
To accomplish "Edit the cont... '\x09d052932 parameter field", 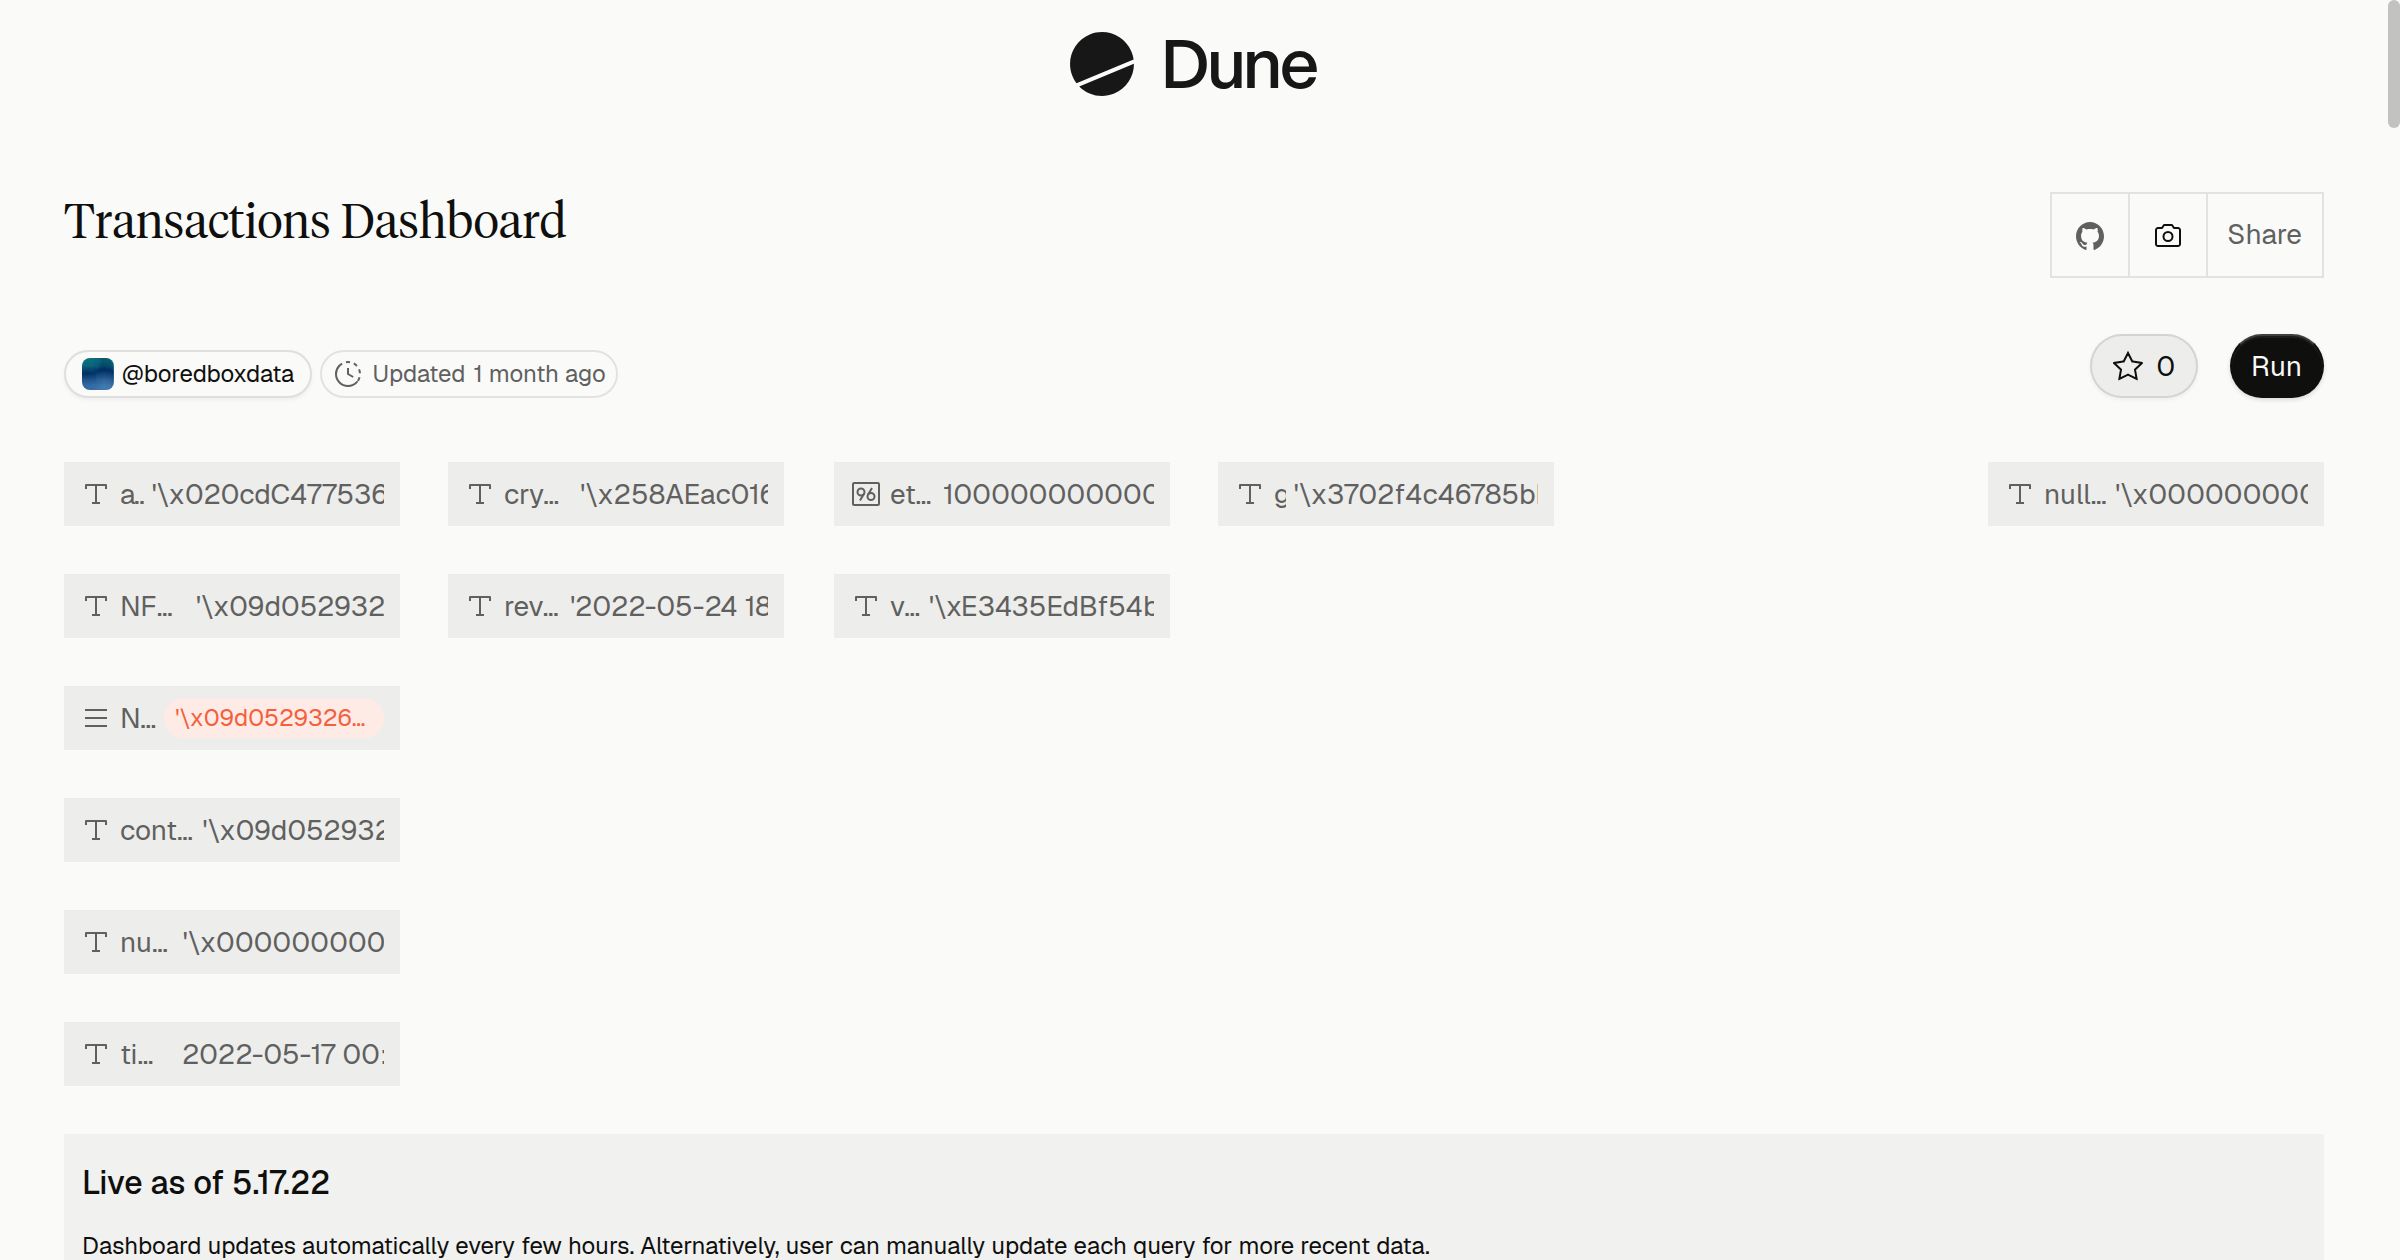I will (232, 830).
